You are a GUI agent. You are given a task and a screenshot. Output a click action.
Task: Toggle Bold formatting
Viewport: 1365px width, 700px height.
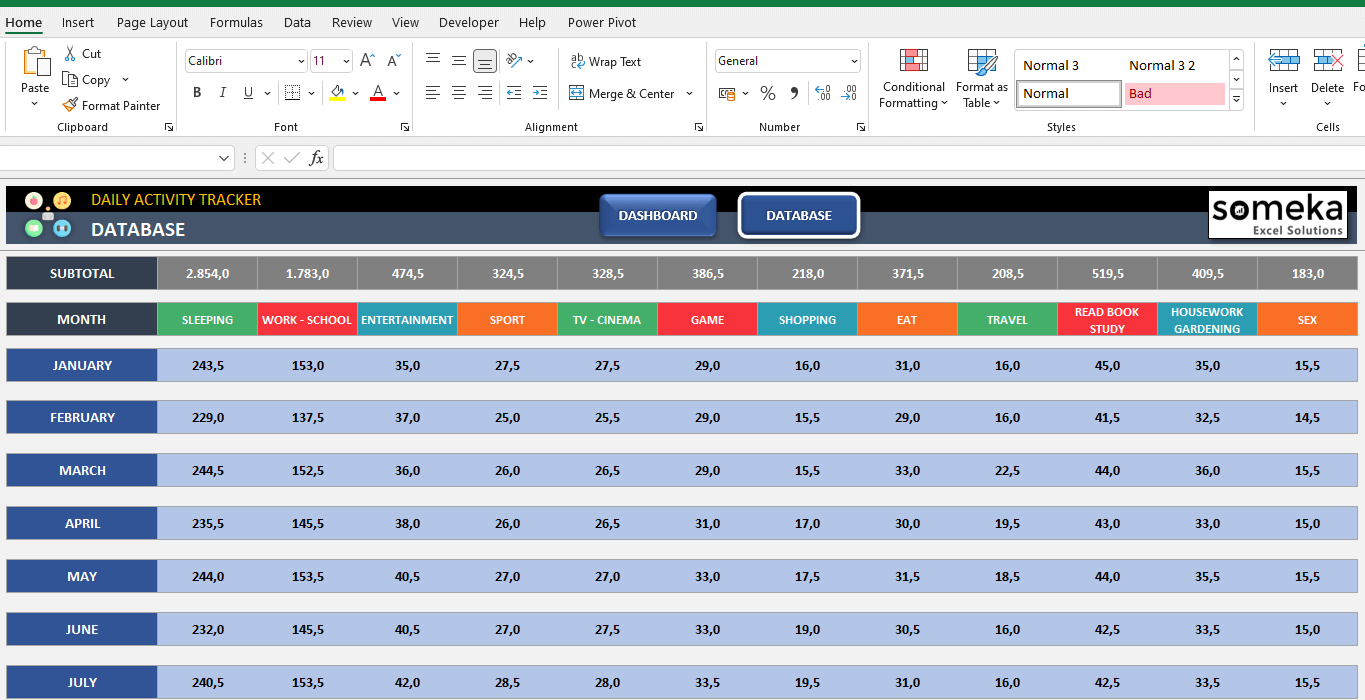click(197, 93)
